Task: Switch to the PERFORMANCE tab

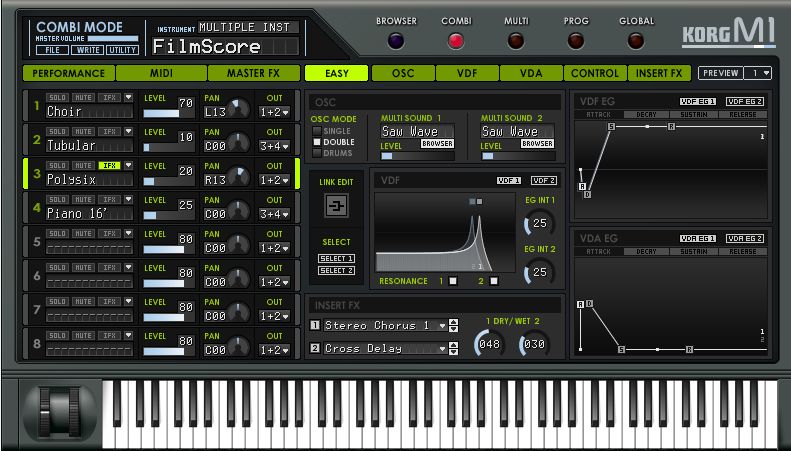Action: pyautogui.click(x=69, y=73)
